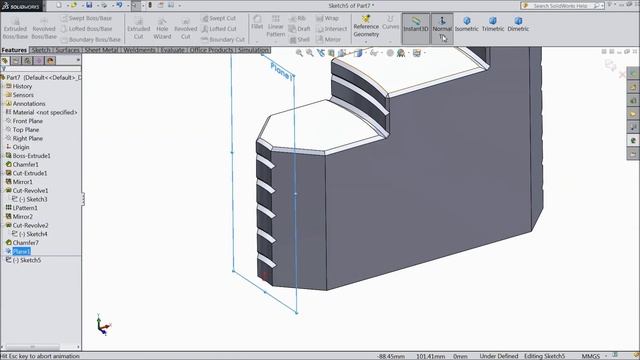Click the Zoom to Area icon
Image resolution: width=640 pixels, height=360 pixels.
(x=310, y=53)
